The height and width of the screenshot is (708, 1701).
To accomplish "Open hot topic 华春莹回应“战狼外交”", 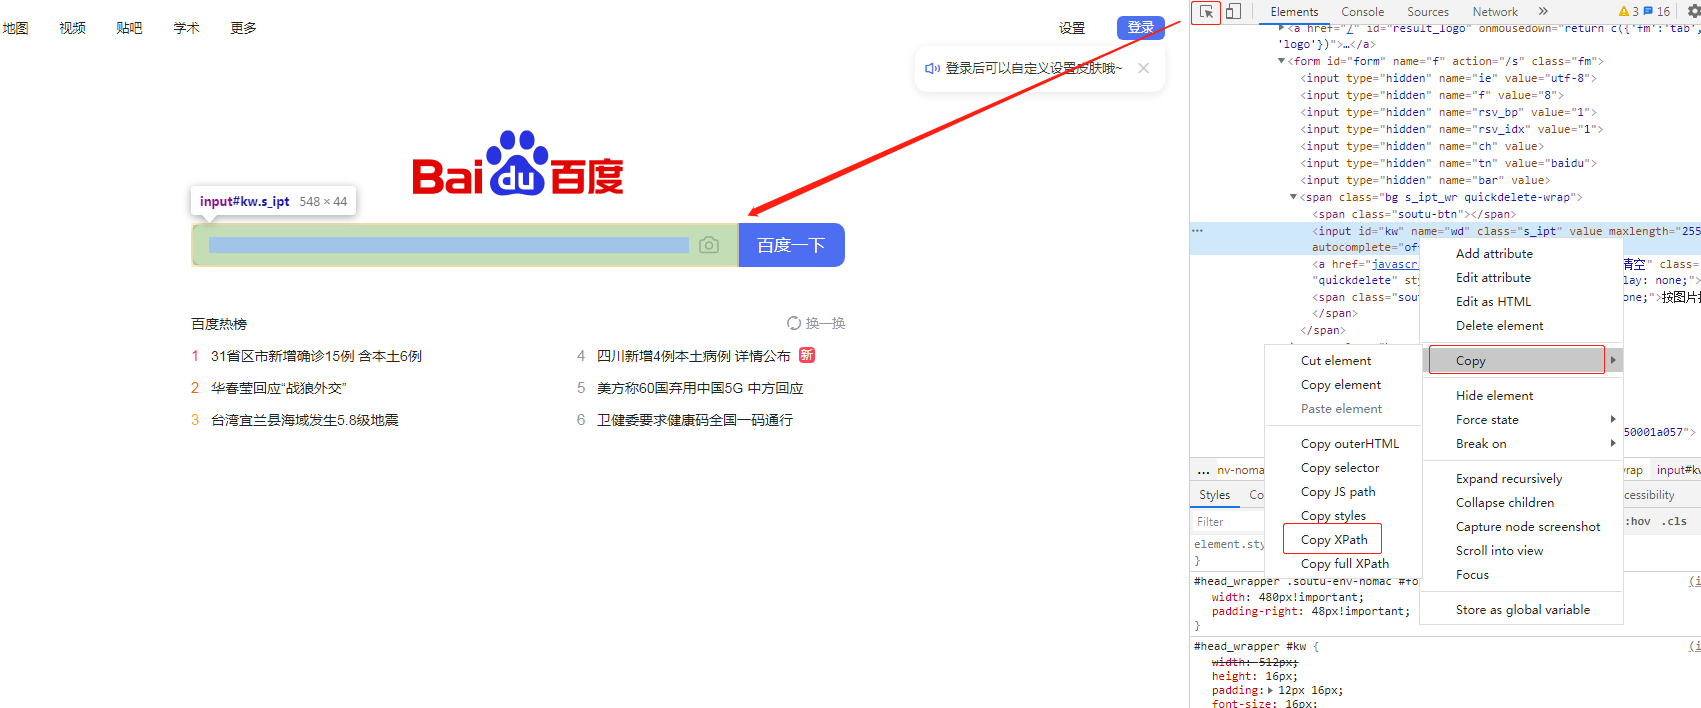I will (278, 388).
